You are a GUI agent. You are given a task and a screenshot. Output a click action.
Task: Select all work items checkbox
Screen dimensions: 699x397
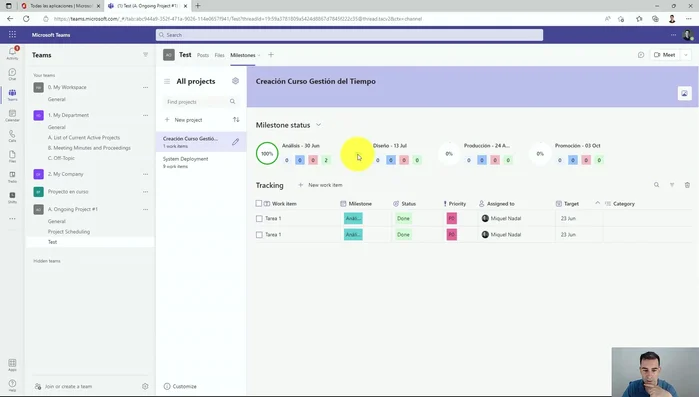(x=259, y=203)
